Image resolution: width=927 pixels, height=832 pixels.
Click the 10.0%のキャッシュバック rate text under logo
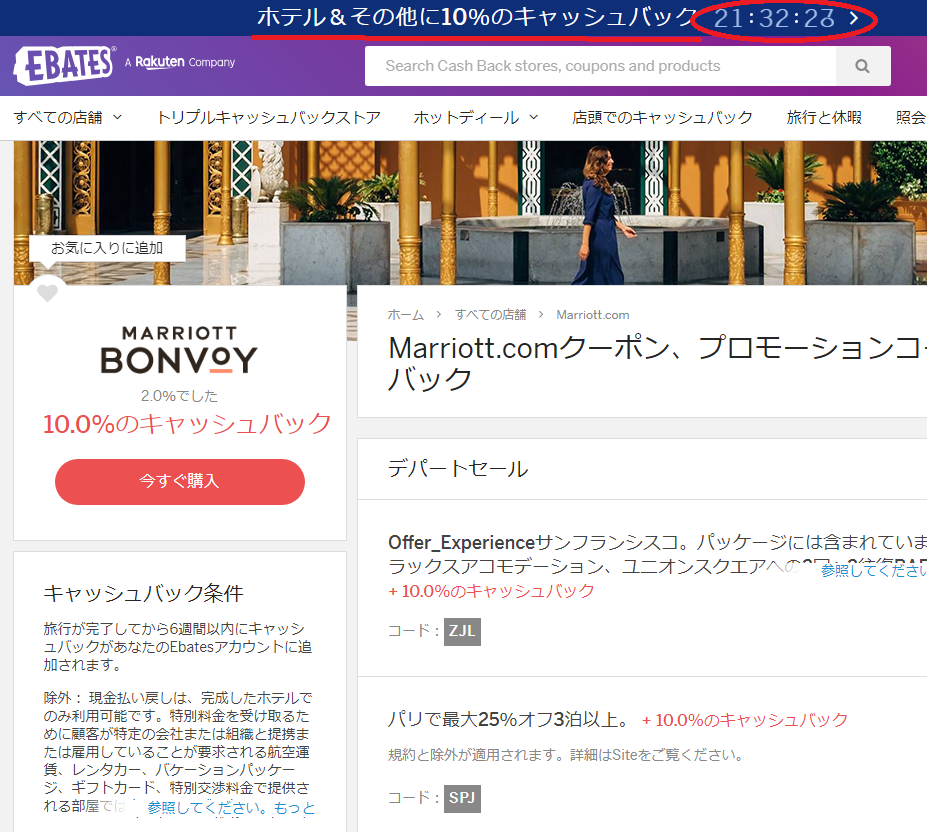[x=187, y=424]
